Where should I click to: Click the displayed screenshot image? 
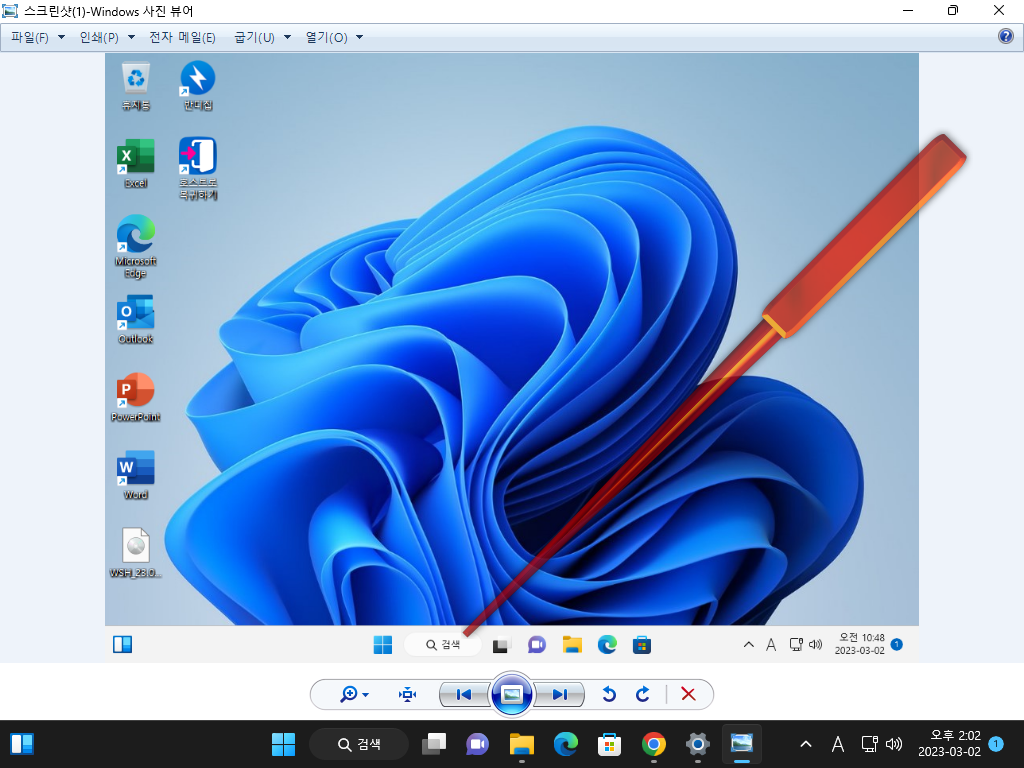512,358
